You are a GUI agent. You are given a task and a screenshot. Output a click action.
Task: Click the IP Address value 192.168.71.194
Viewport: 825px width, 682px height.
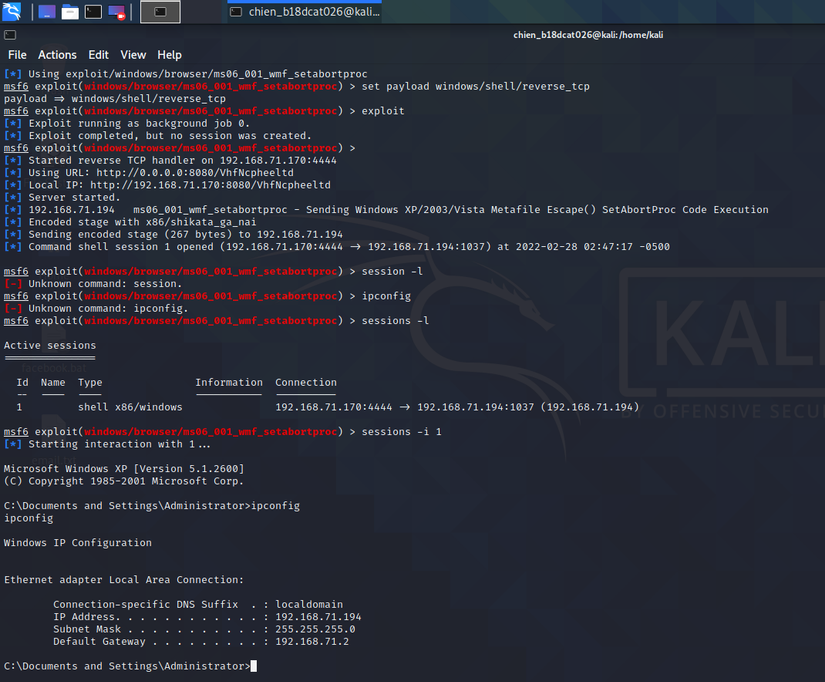coord(318,617)
